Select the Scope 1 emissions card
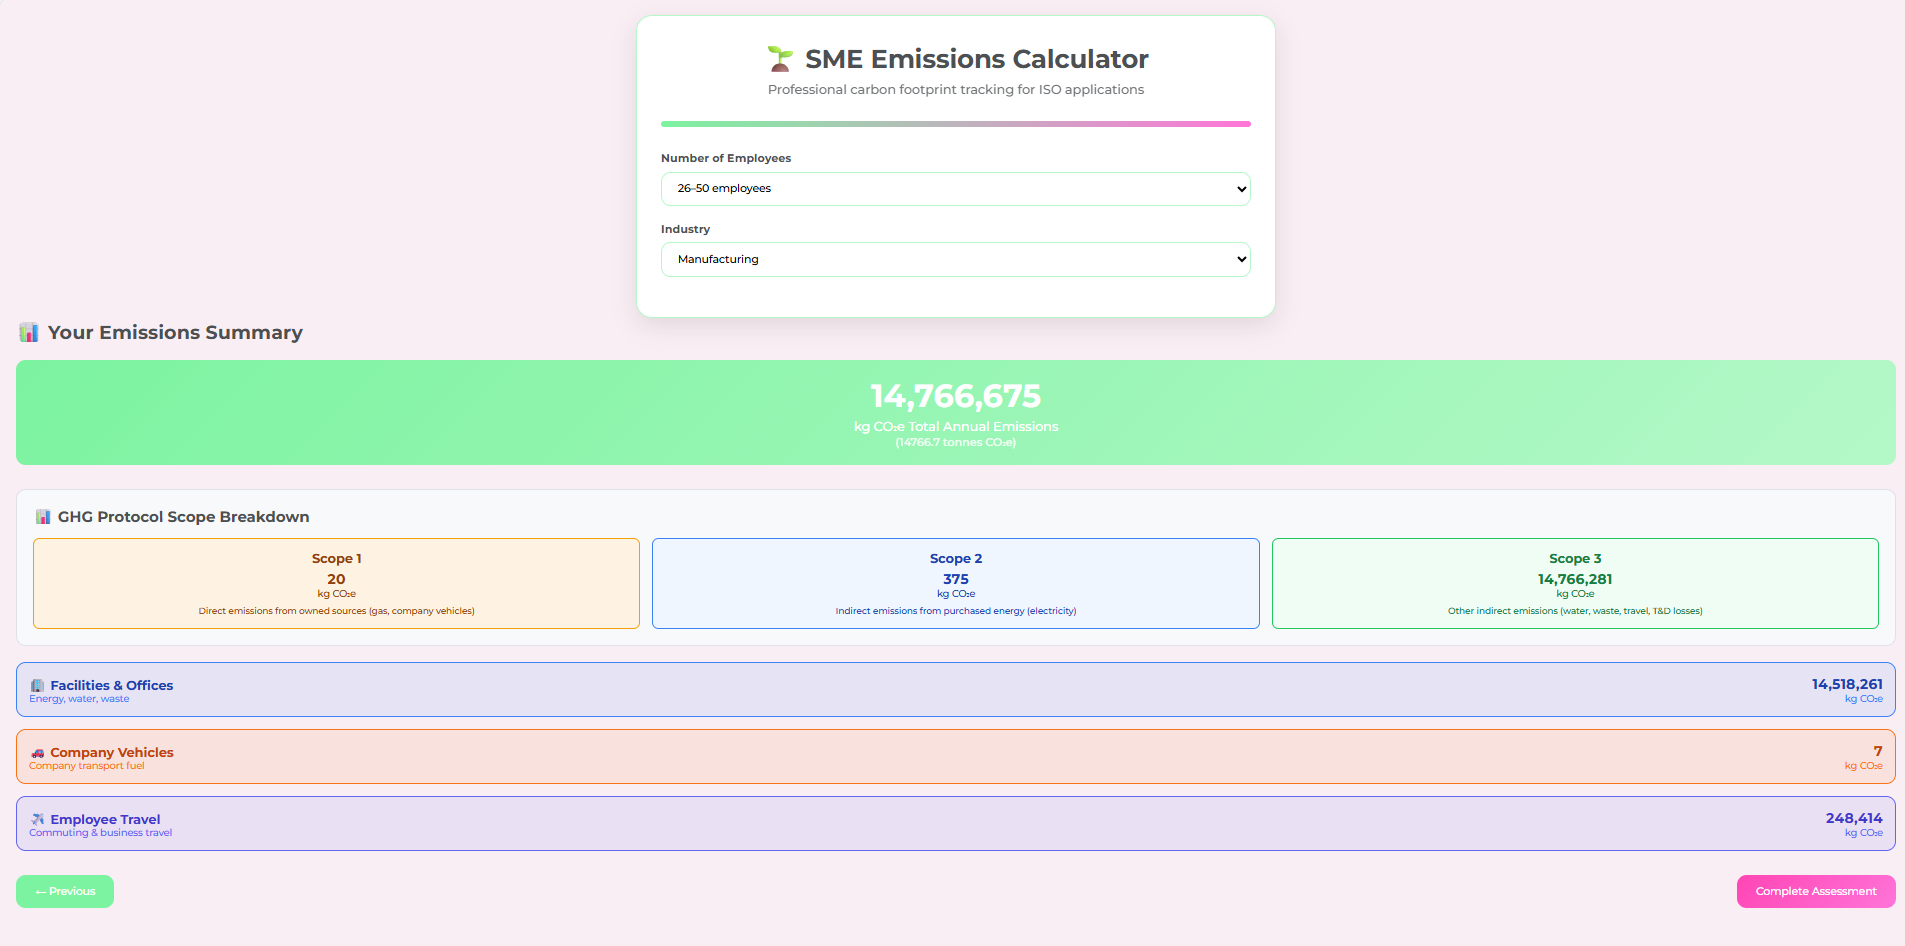1905x946 pixels. [x=336, y=584]
